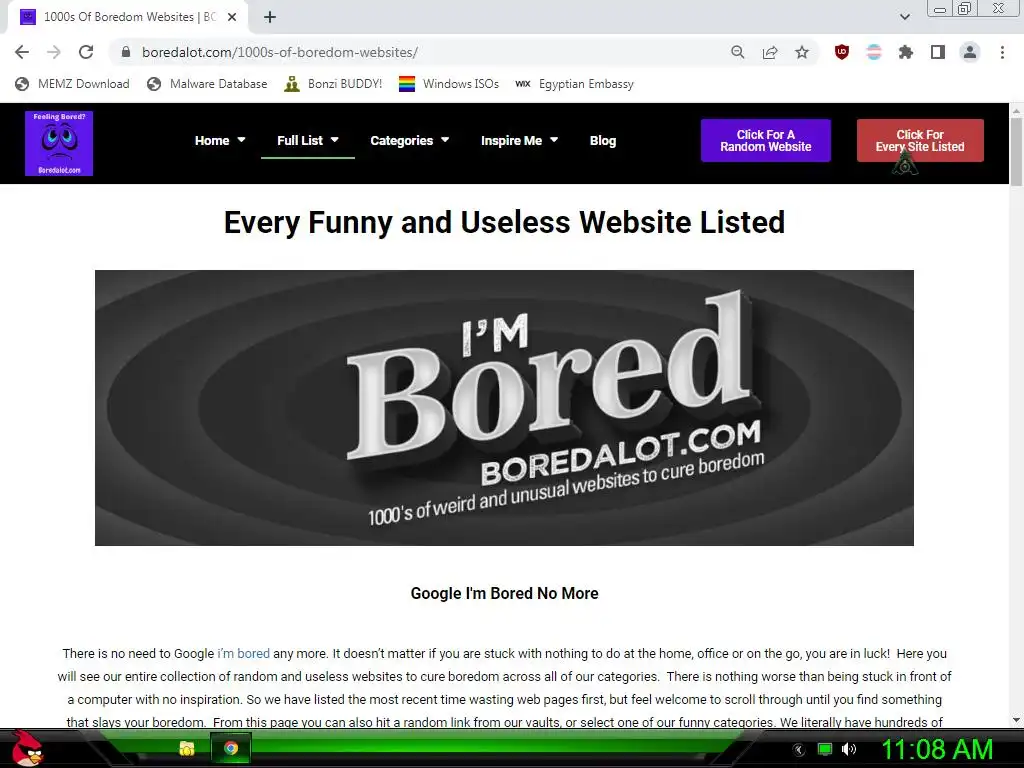Screen dimensions: 1024x768
Task: Open the Chrome three-dot menu
Action: click(x=1002, y=52)
